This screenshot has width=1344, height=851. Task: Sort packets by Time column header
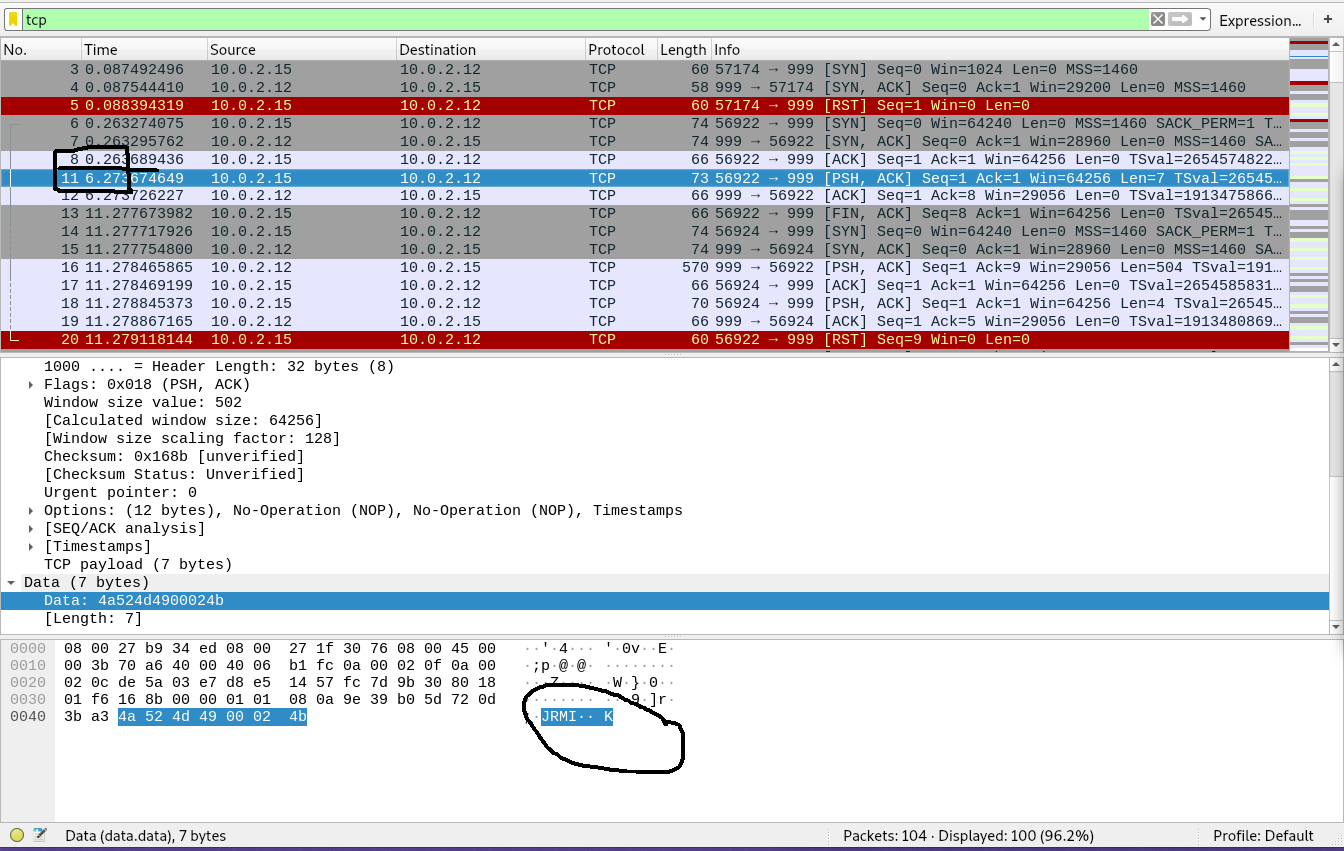pyautogui.click(x=144, y=49)
